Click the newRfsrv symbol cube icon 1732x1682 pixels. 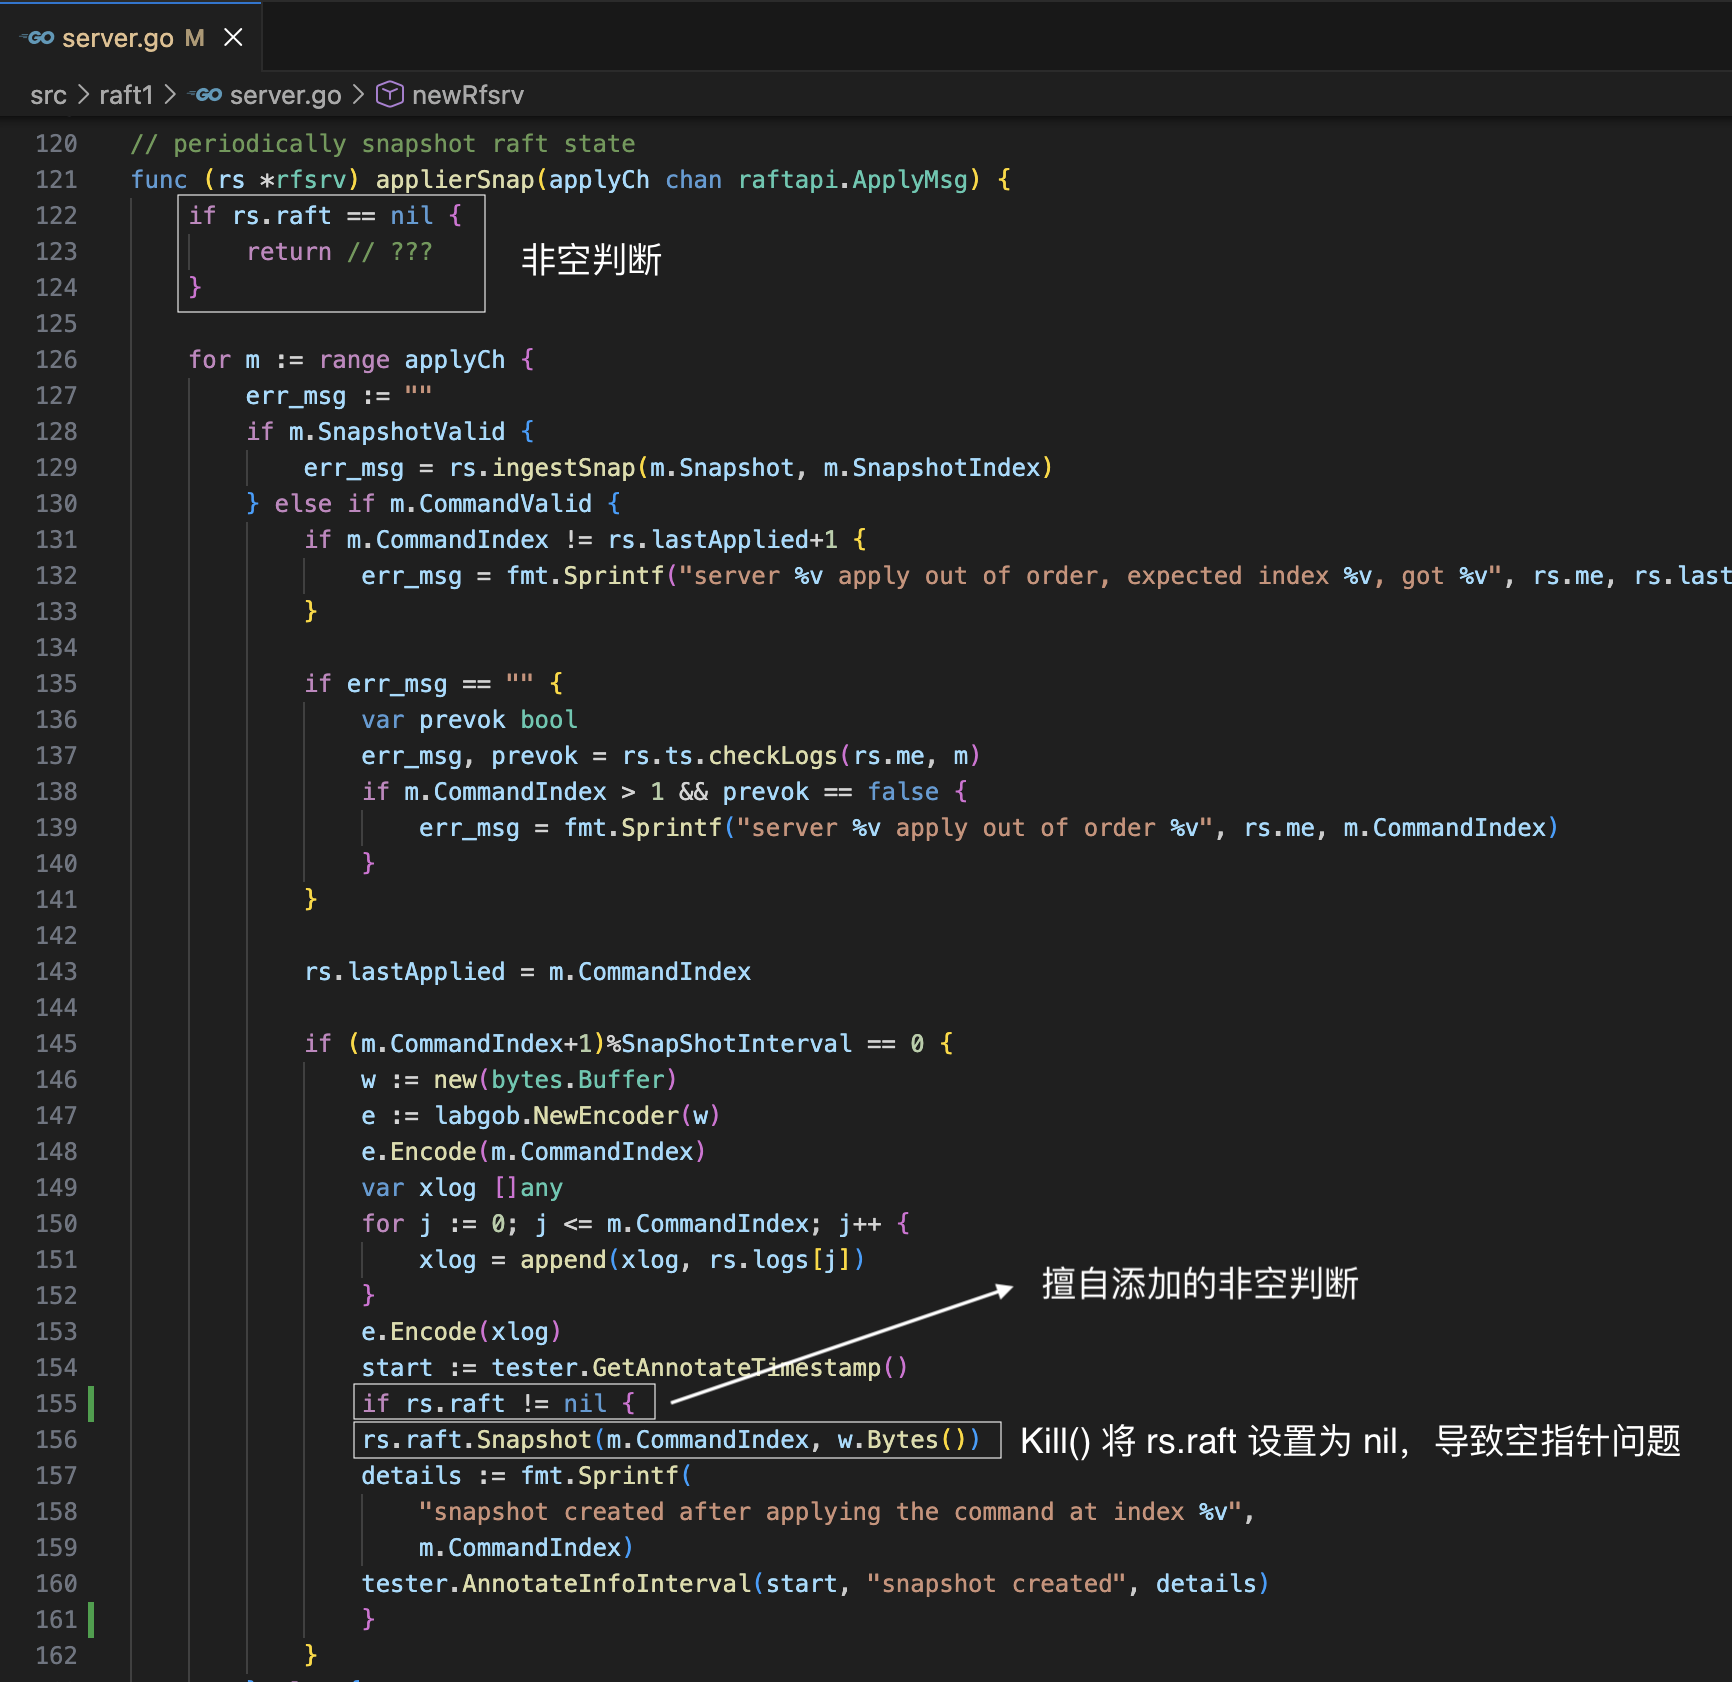click(390, 95)
